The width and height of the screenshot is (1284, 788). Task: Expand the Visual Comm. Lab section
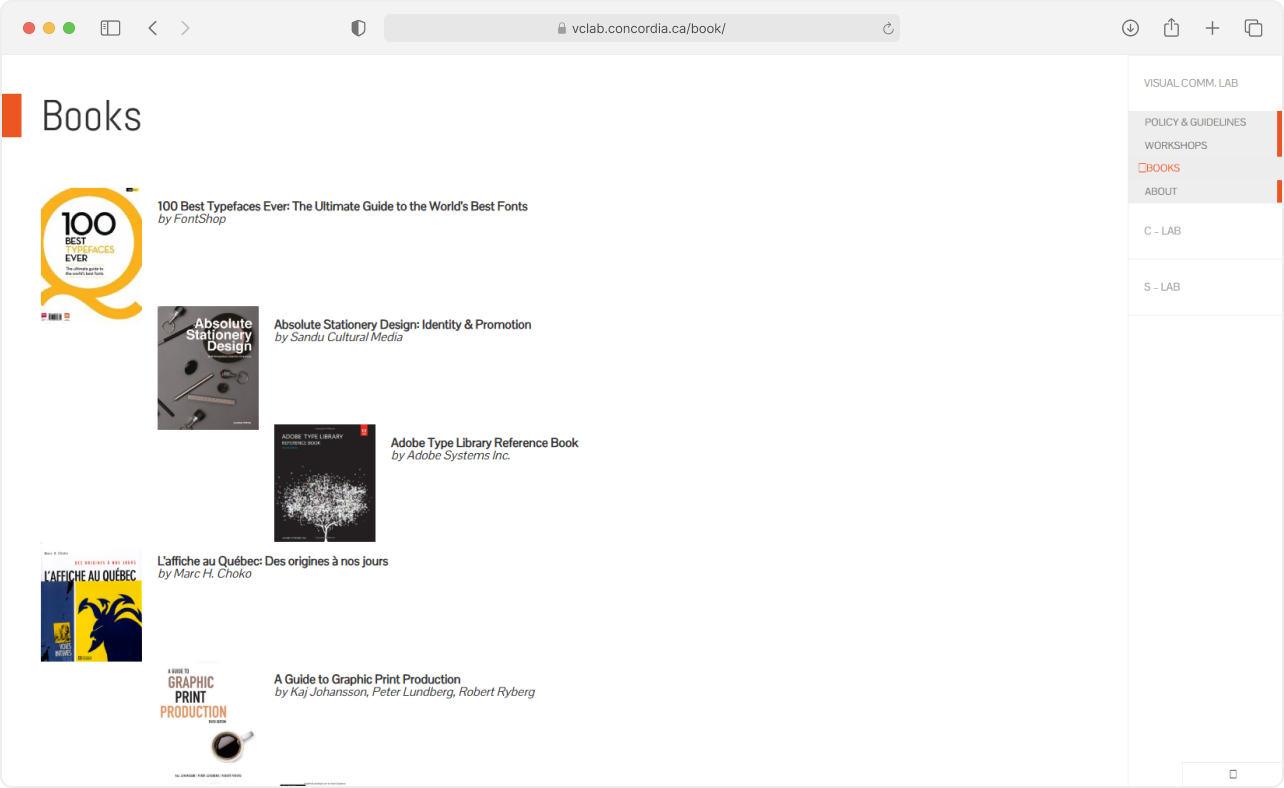pos(1191,83)
